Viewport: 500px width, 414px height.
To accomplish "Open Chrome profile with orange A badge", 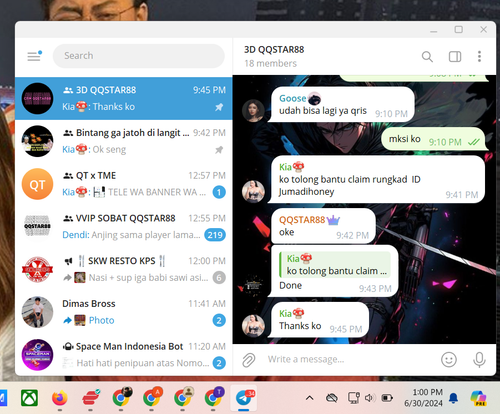I will coord(152,397).
